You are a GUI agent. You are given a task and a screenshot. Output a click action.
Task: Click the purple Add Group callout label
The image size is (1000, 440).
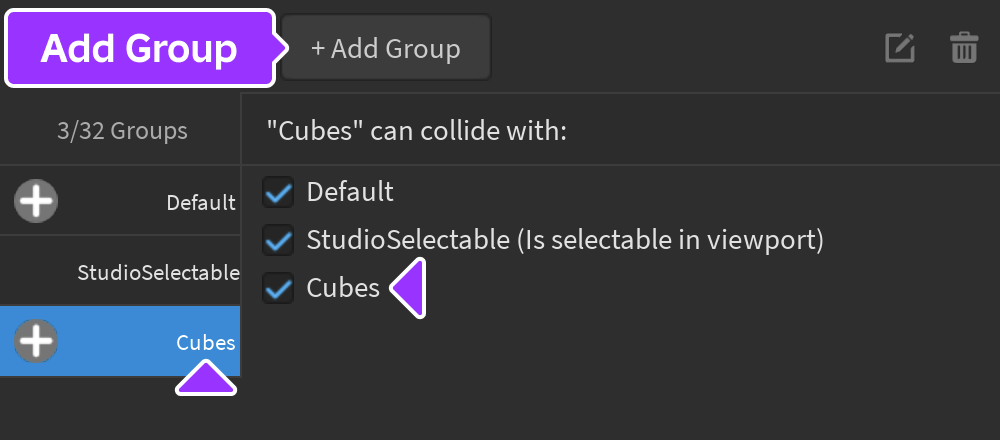coord(139,48)
